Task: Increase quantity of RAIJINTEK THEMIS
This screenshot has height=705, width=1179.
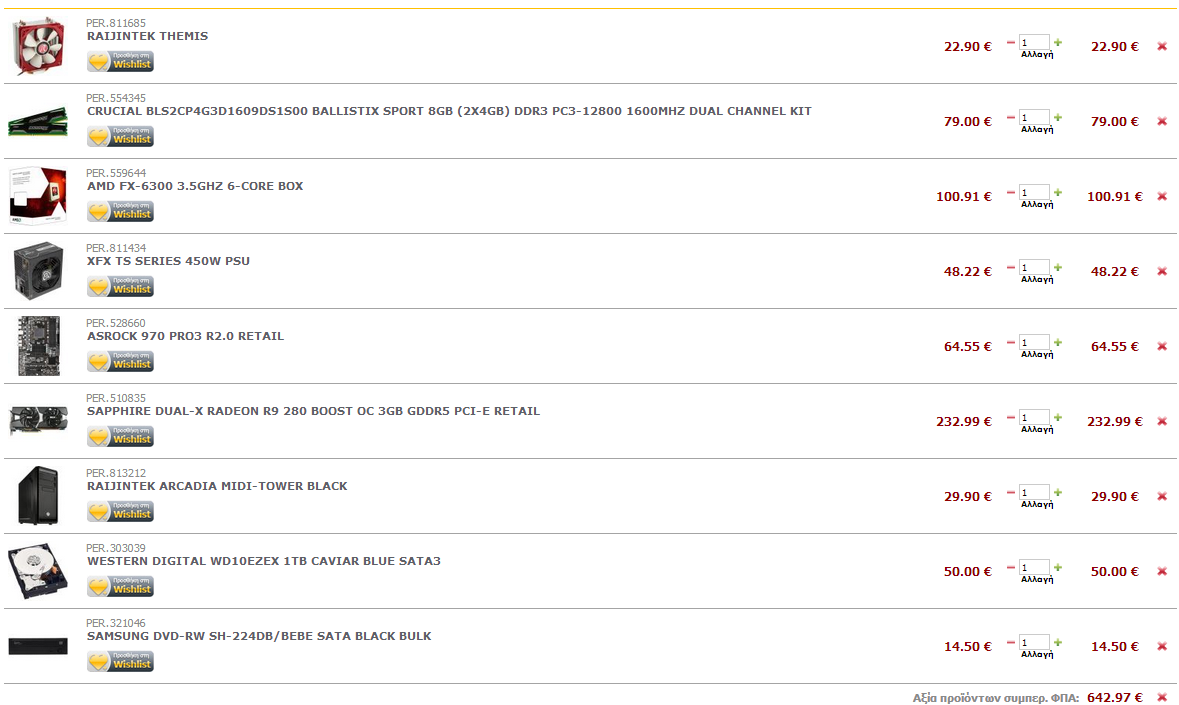Action: pyautogui.click(x=1058, y=43)
